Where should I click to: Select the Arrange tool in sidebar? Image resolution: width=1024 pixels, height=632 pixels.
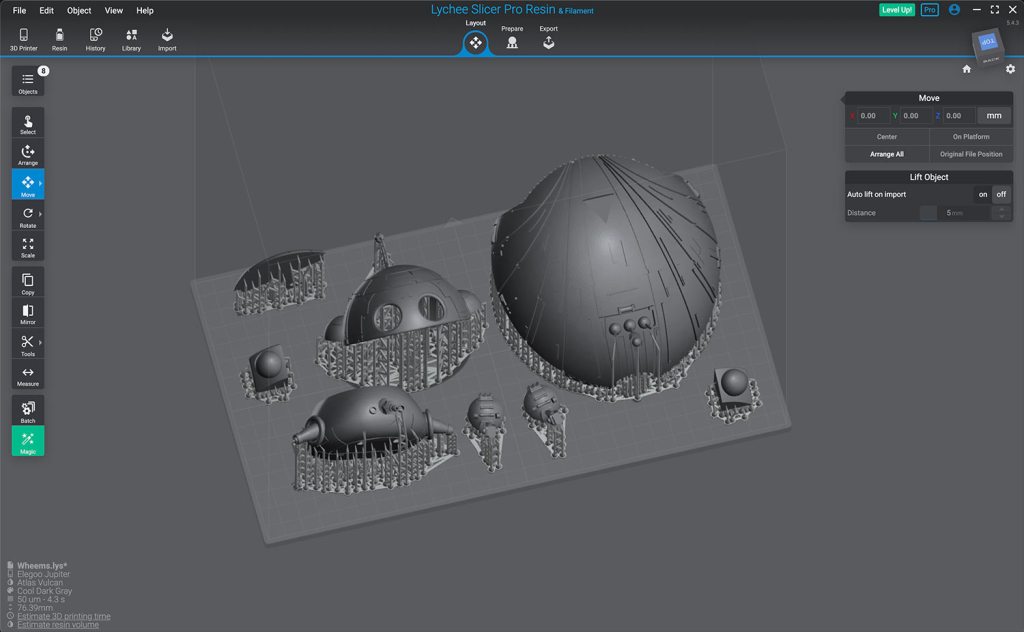pyautogui.click(x=28, y=154)
